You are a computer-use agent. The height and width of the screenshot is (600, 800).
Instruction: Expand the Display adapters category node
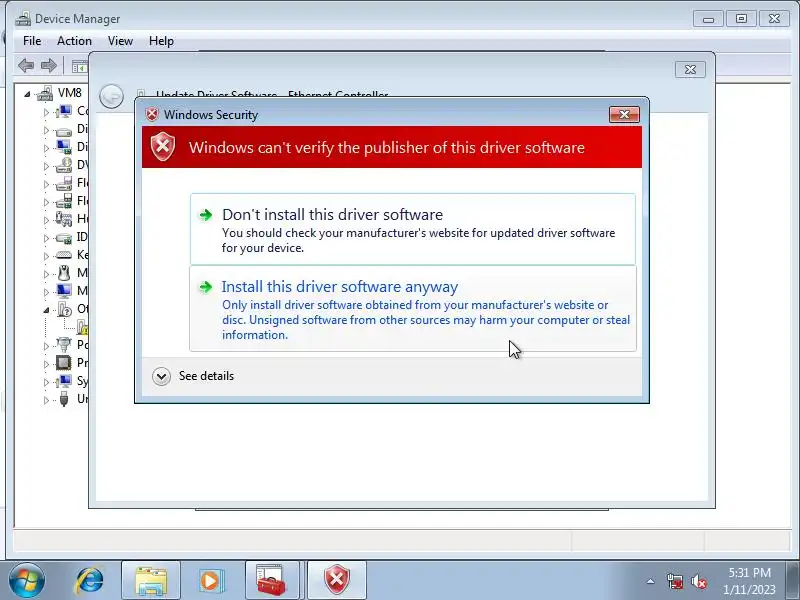pyautogui.click(x=46, y=148)
